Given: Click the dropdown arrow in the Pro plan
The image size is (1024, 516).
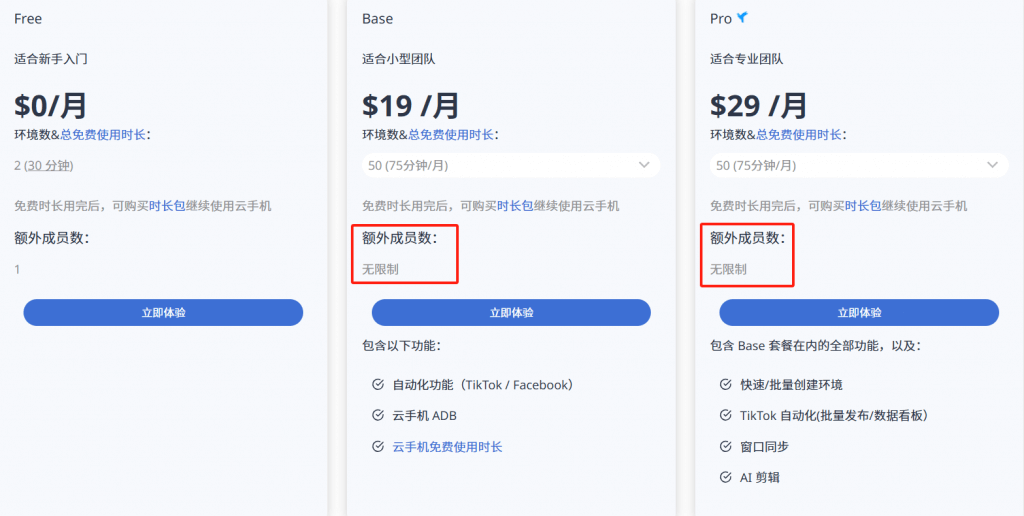Looking at the screenshot, I should (x=992, y=165).
